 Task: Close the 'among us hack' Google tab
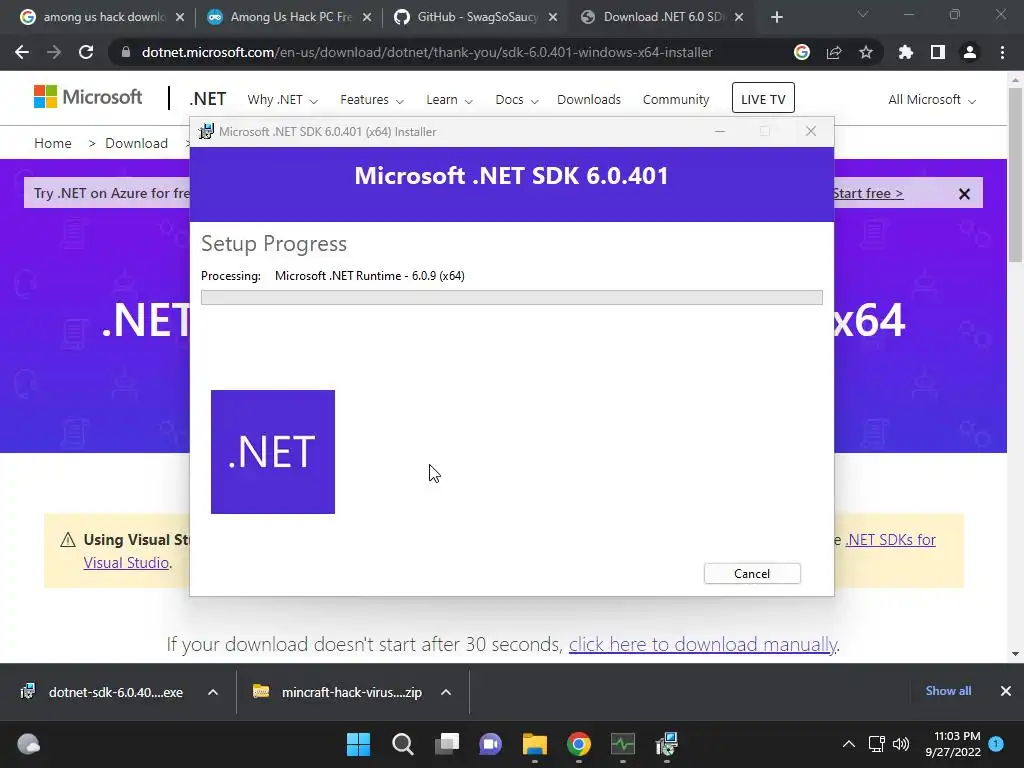coord(180,17)
